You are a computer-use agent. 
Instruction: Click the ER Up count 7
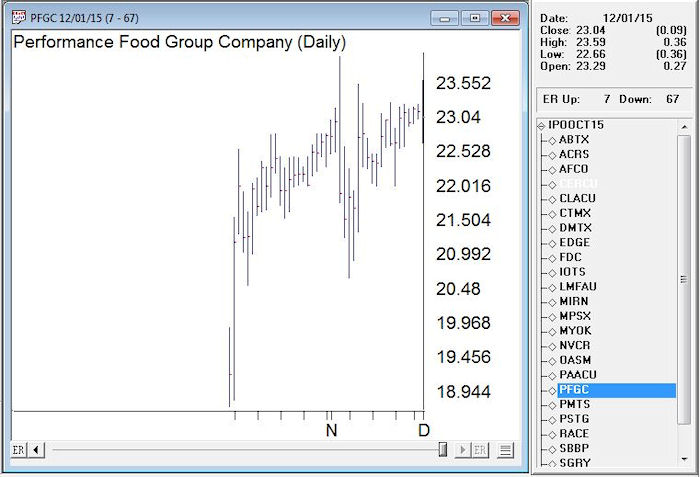click(607, 99)
